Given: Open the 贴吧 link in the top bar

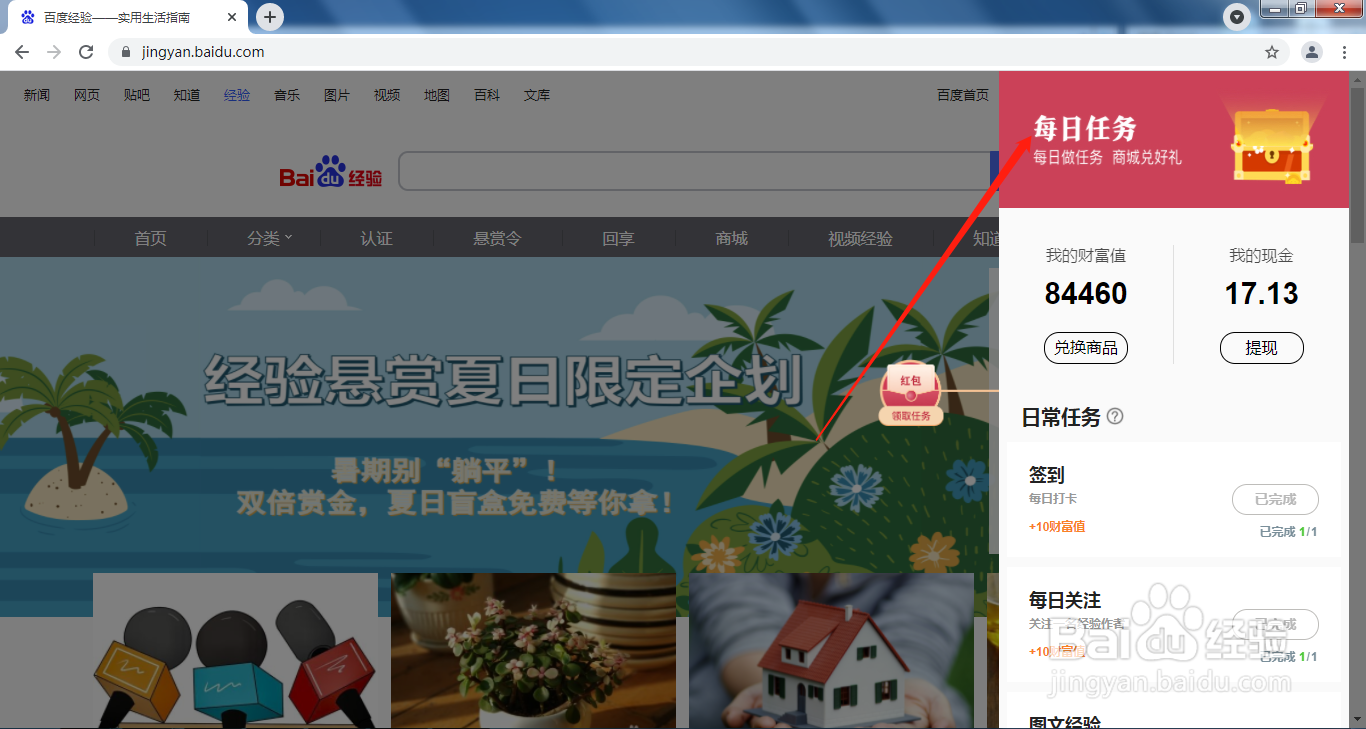Looking at the screenshot, I should (137, 95).
